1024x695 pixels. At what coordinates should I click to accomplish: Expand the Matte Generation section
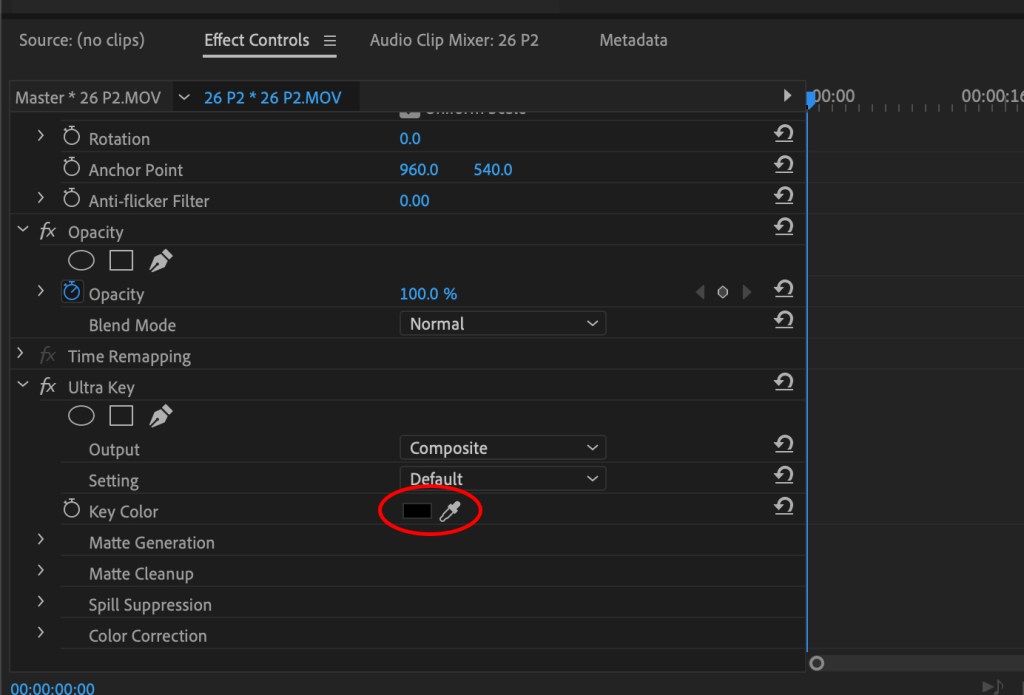pos(40,541)
